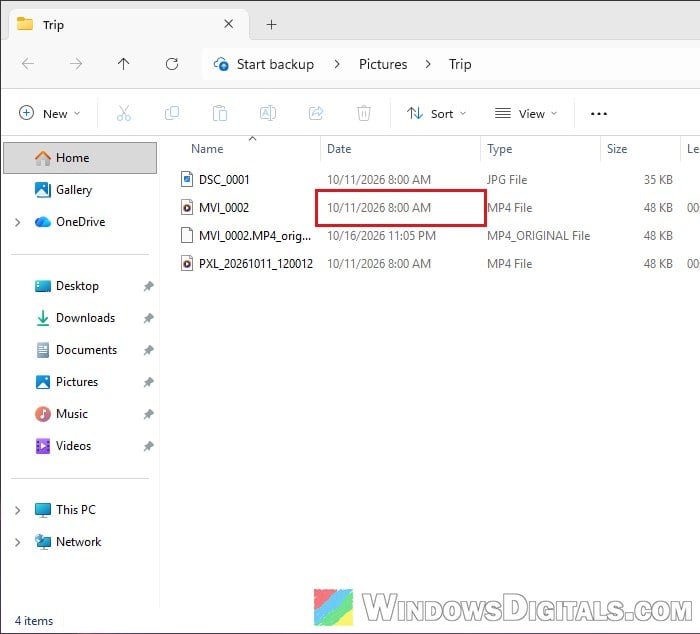Sort by the Size column header
Screen dimensions: 700x634
pos(617,149)
